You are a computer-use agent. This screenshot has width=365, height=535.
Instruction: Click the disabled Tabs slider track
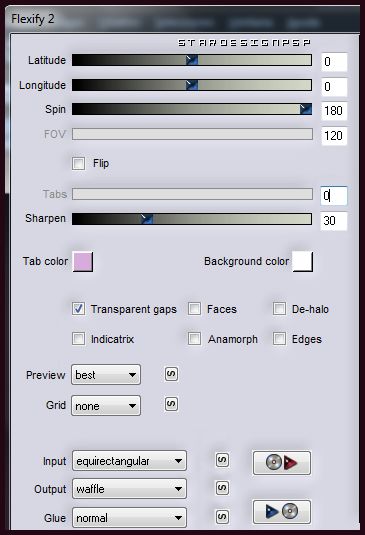pyautogui.click(x=192, y=194)
